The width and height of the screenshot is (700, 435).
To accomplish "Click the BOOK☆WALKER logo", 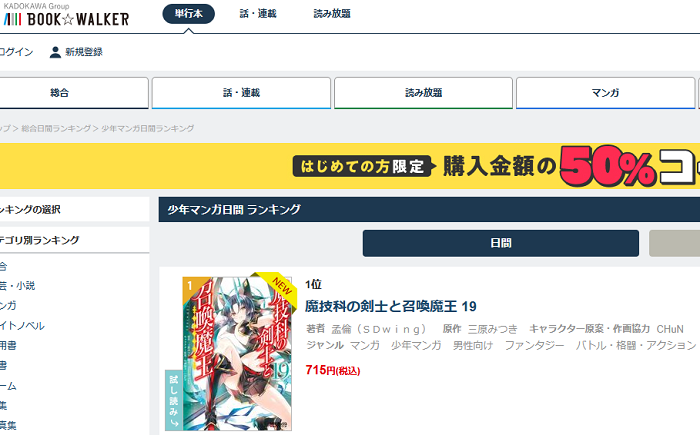I will coord(66,19).
